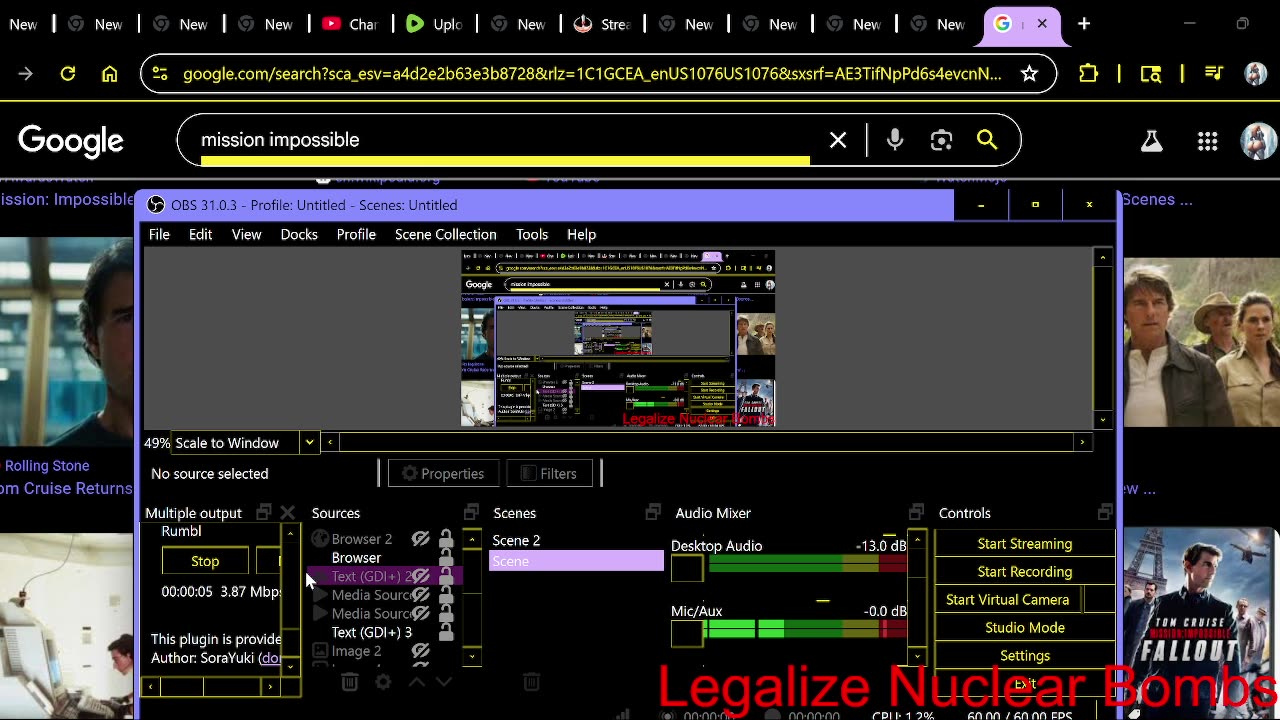
Task: Mute Mic/Aux in the mixer
Action: tap(687, 633)
